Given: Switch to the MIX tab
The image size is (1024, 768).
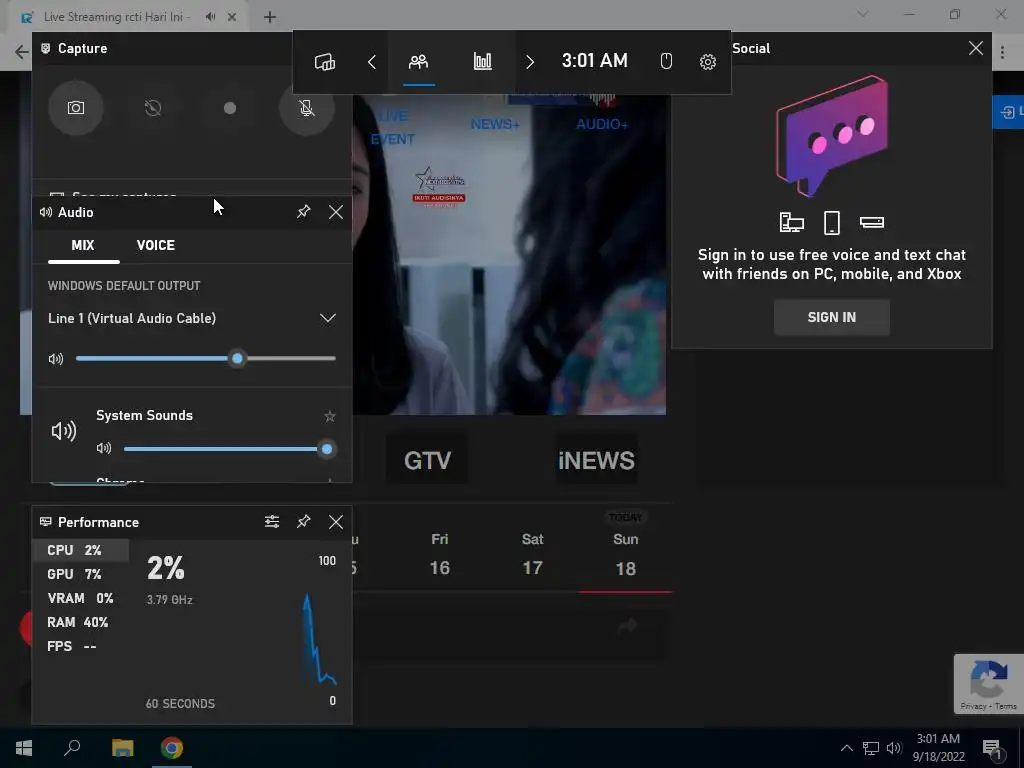Looking at the screenshot, I should point(83,246).
